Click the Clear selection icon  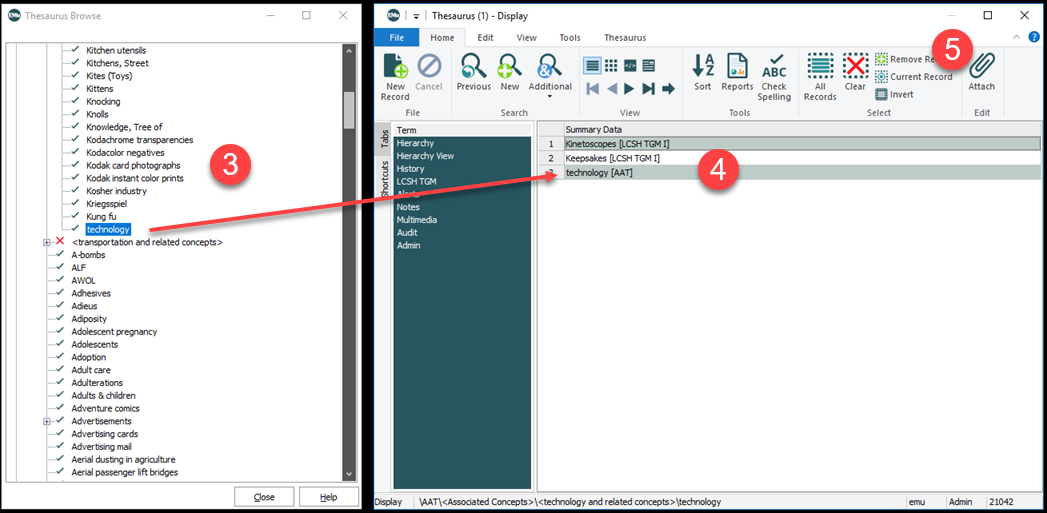[855, 68]
